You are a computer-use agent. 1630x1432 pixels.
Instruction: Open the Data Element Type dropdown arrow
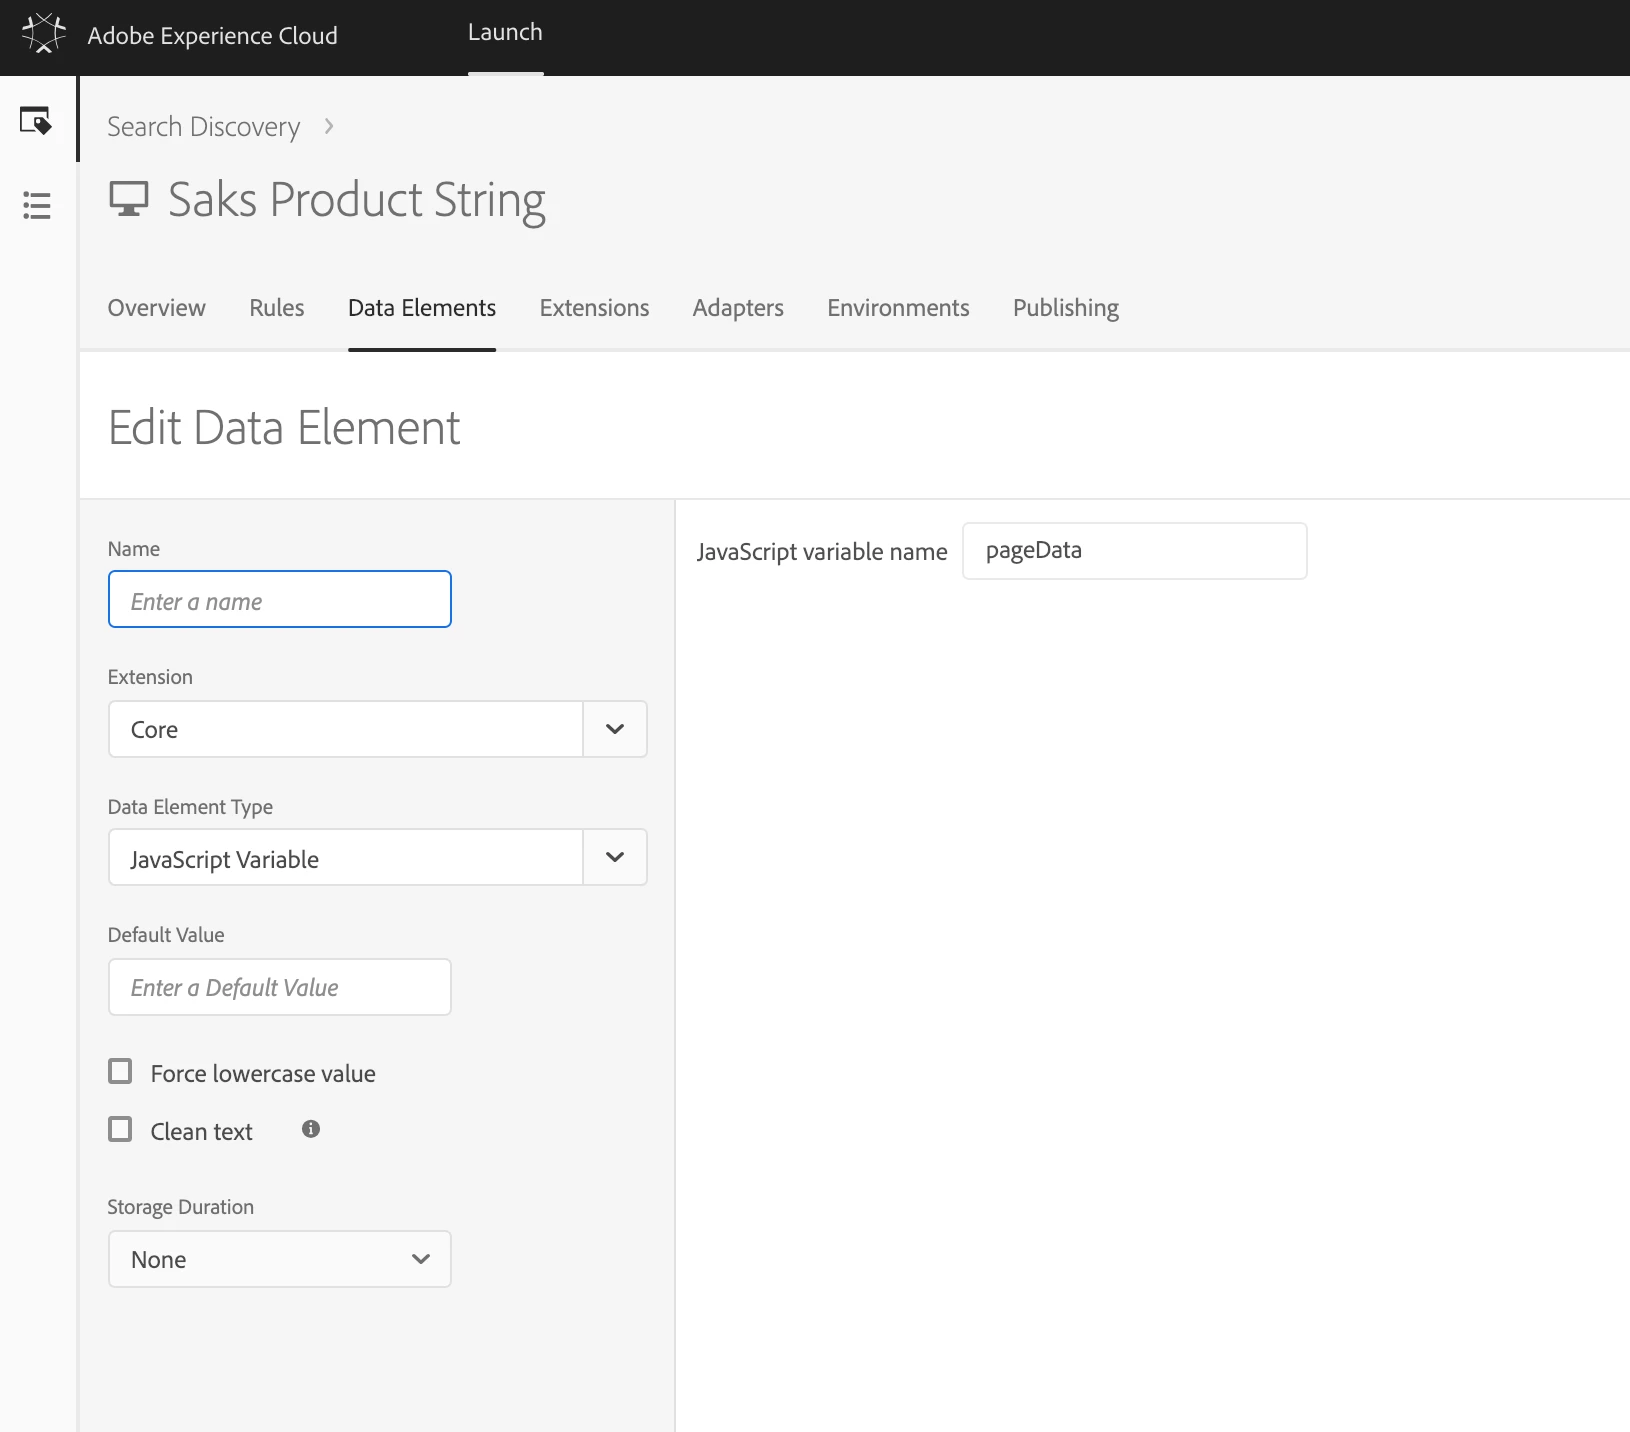tap(615, 857)
